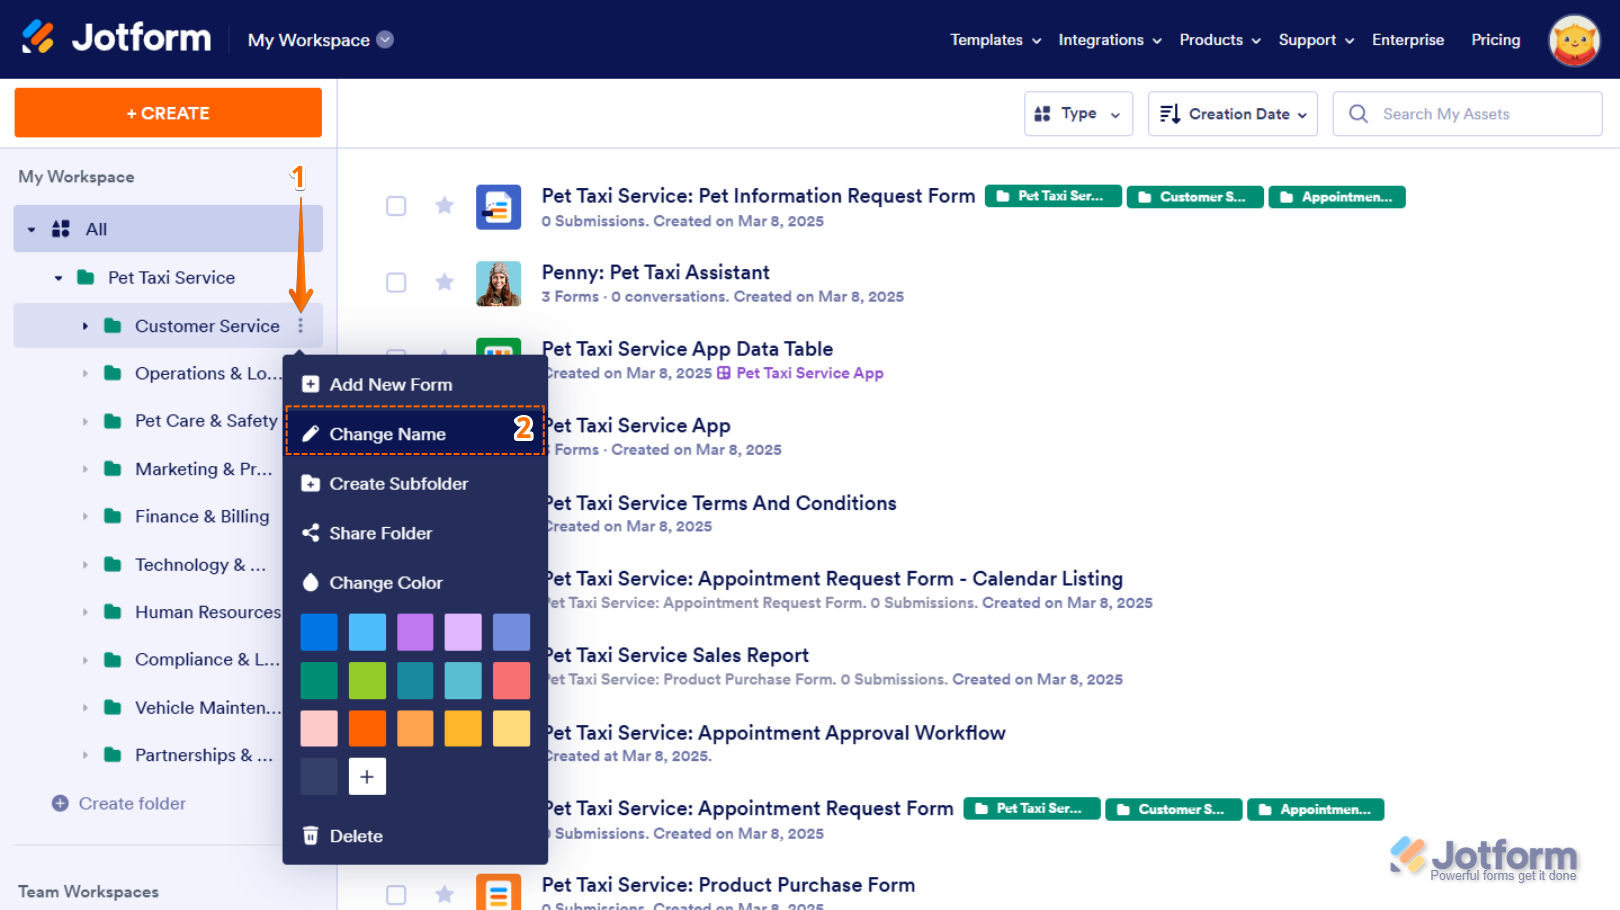Open Penny: Pet Taxi Assistant title
This screenshot has width=1620, height=910.
tap(656, 272)
